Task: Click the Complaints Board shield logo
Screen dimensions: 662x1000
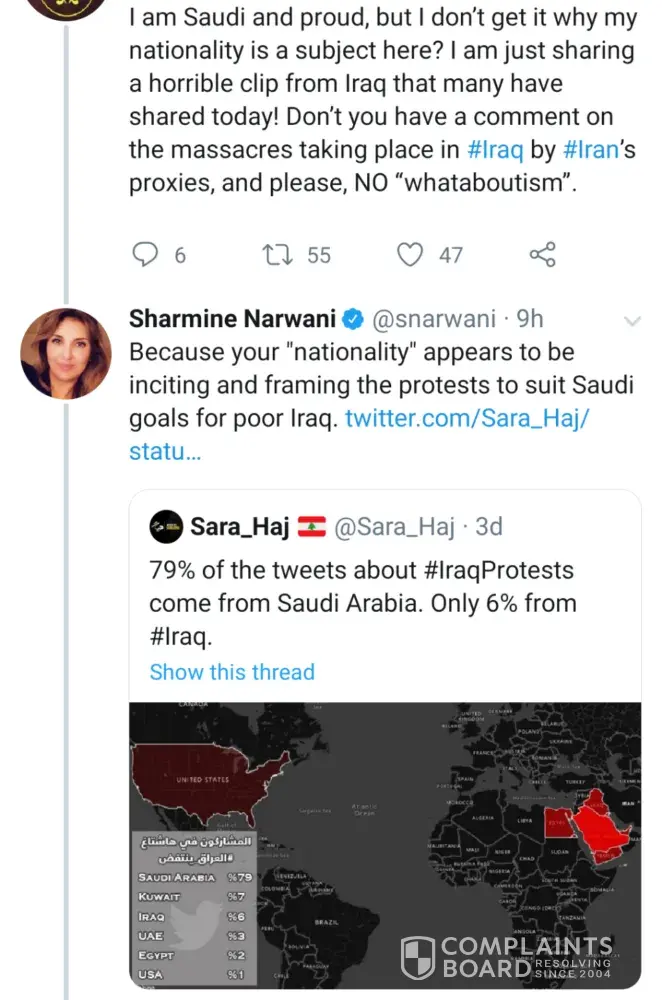Action: point(417,955)
